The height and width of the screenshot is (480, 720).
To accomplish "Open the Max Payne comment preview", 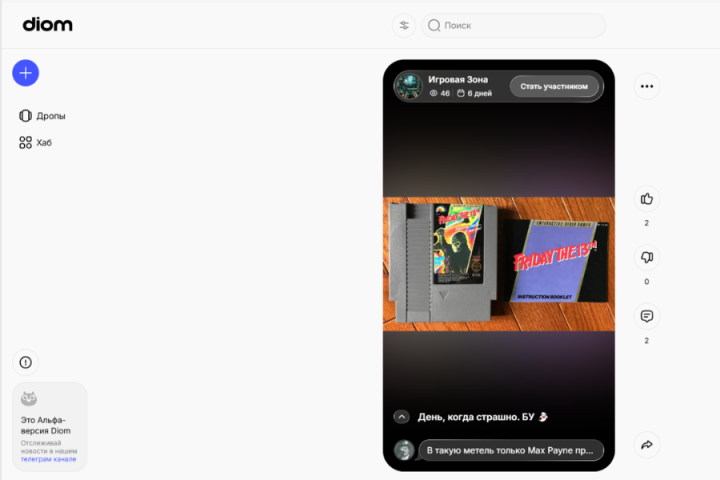I will click(510, 451).
